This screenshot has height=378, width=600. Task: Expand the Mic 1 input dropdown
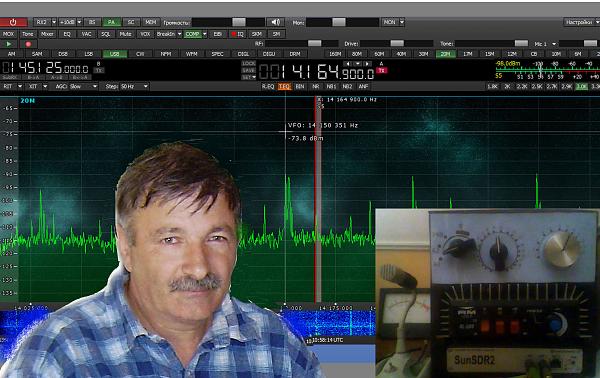click(554, 44)
